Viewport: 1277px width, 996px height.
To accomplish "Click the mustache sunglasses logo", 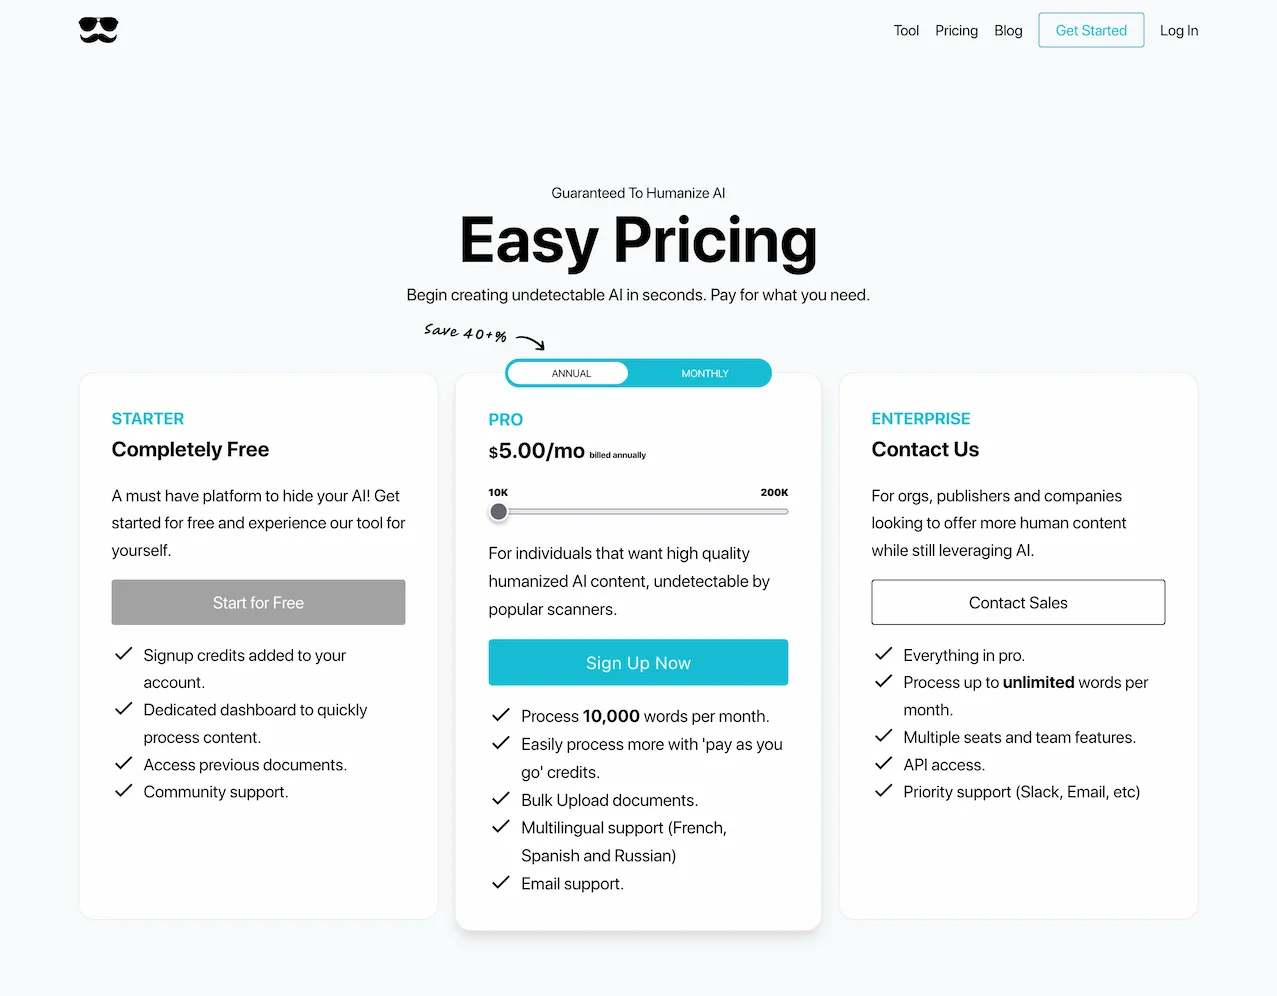I will tap(98, 30).
